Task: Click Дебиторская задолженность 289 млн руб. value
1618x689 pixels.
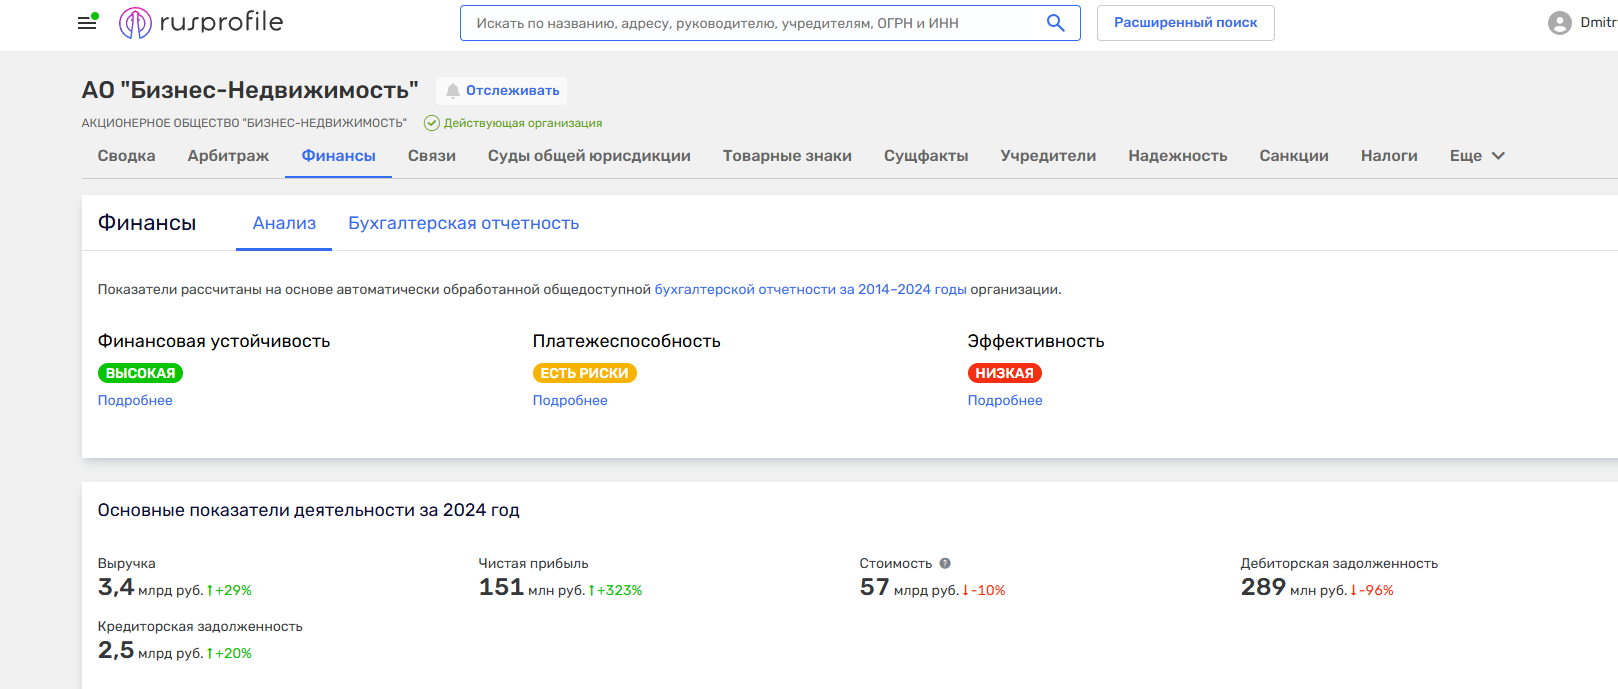Action: [1294, 588]
